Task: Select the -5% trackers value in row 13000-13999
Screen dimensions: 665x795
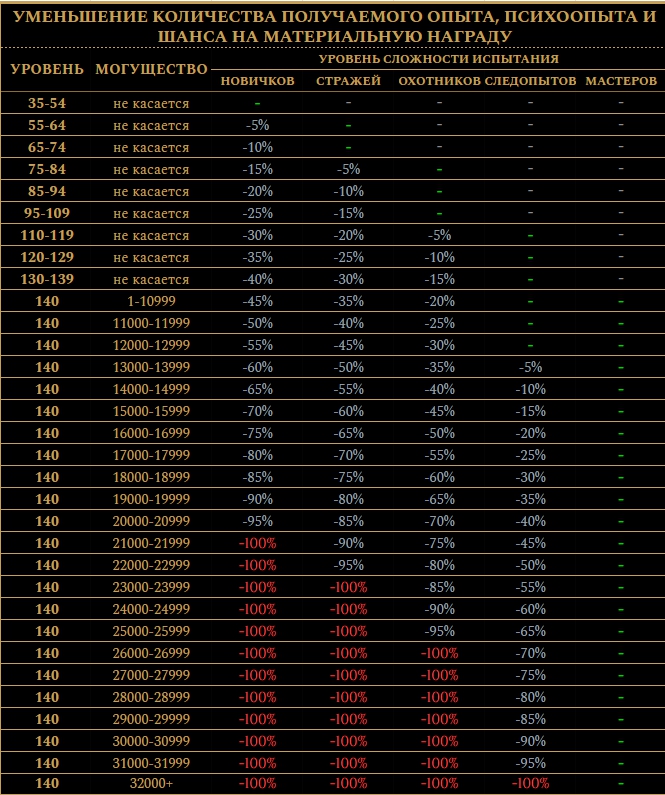Action: click(x=530, y=367)
